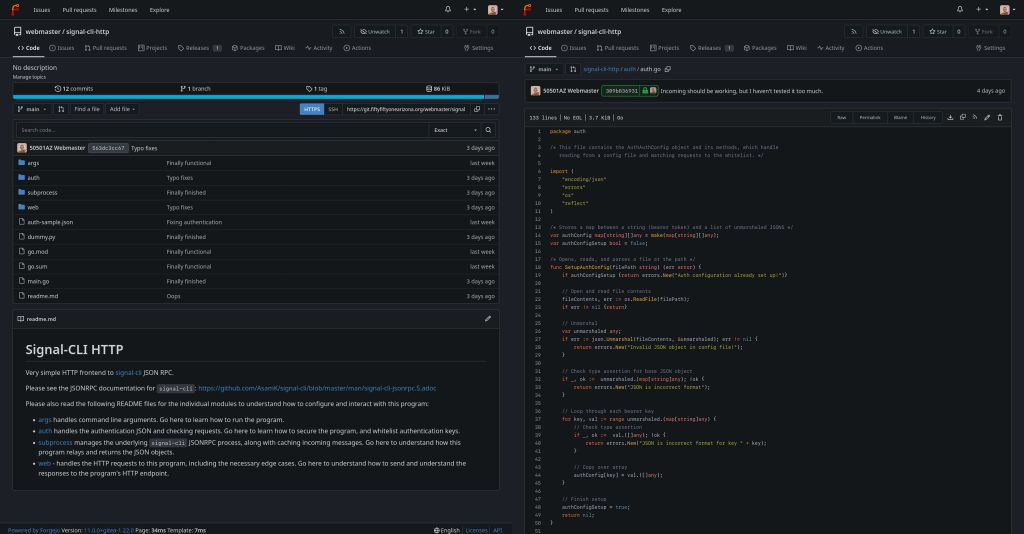The width and height of the screenshot is (1024, 534).
Task: Delete auth.go using the trash icon
Action: coord(999,117)
